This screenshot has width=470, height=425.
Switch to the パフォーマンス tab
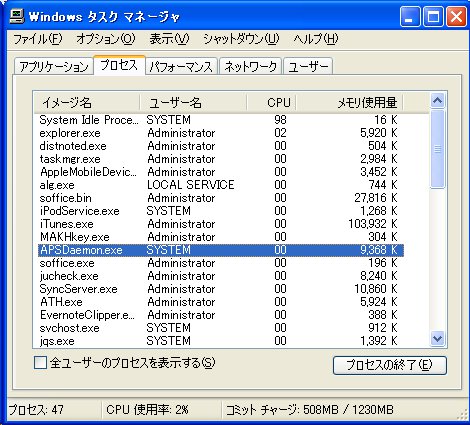(181, 66)
